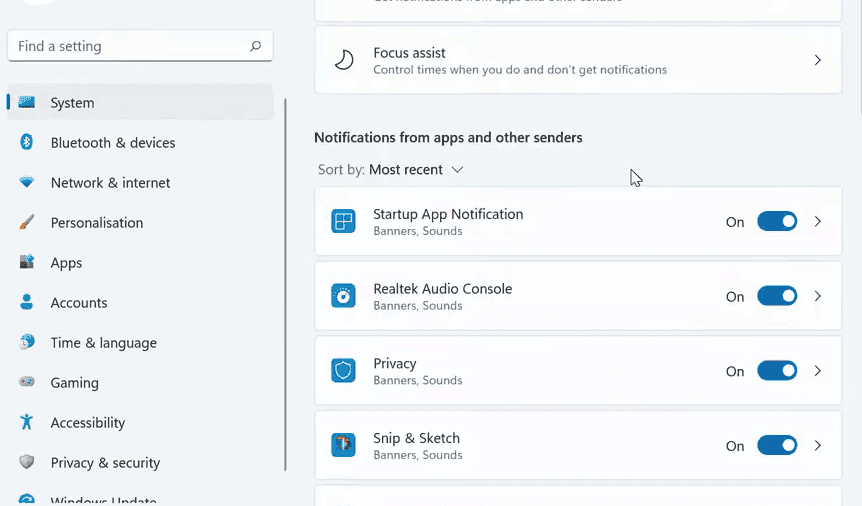Open Accounts settings category

pos(140,302)
